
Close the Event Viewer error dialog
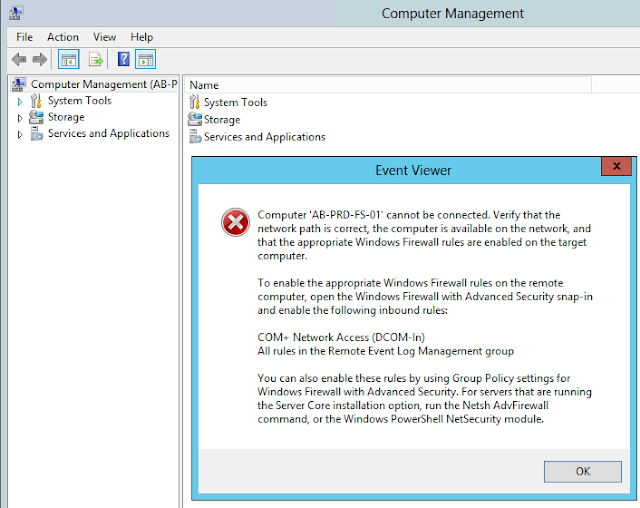616,166
